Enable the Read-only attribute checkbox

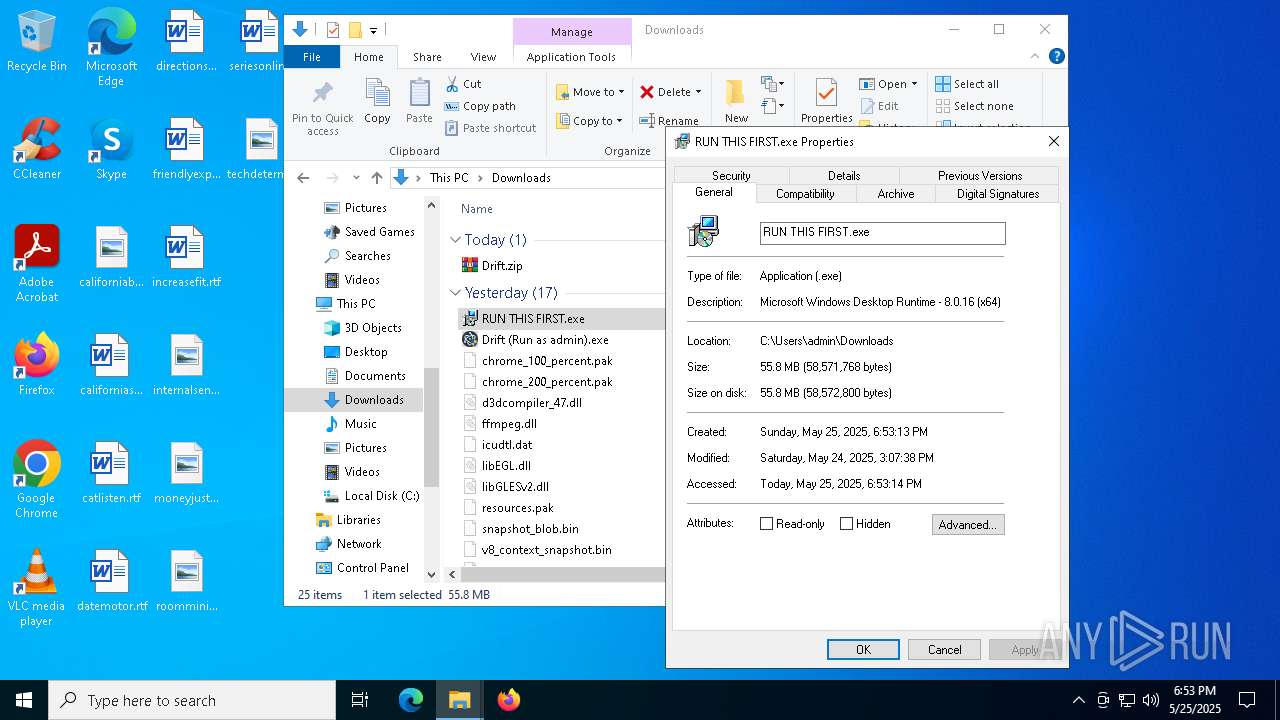(x=767, y=524)
